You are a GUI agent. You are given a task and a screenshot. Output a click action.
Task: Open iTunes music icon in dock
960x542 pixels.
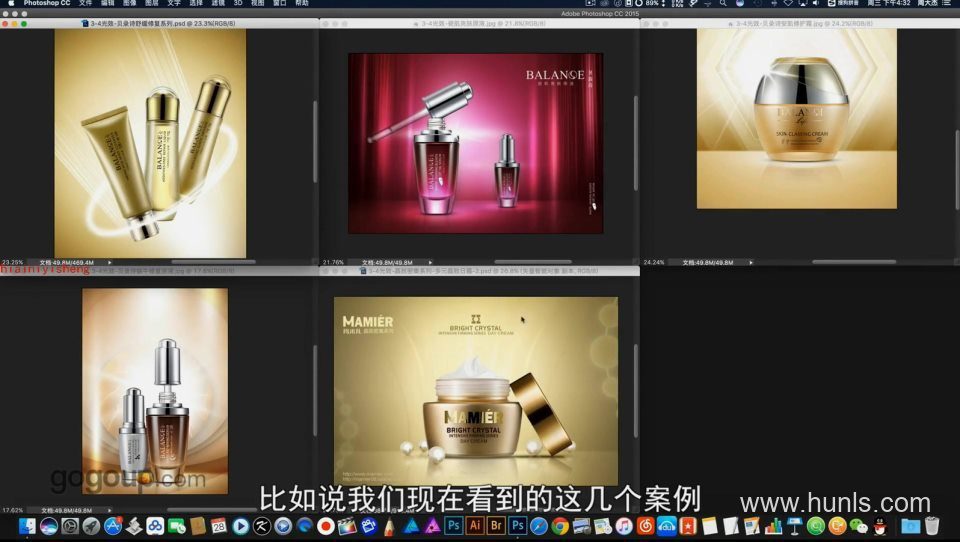pyautogui.click(x=624, y=526)
